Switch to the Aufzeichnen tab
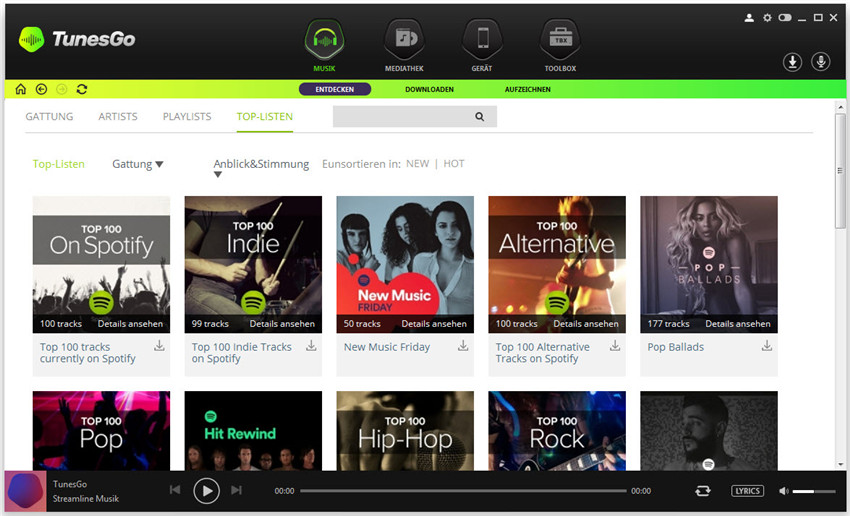The width and height of the screenshot is (850, 516). (x=527, y=89)
